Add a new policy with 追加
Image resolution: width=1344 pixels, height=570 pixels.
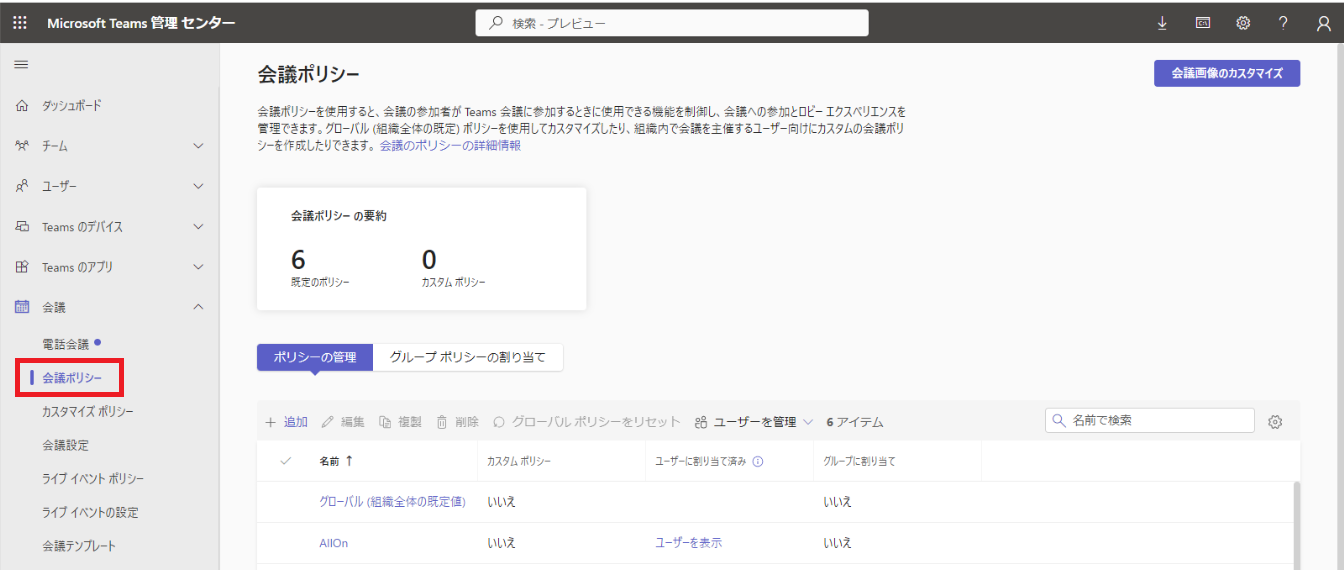(286, 422)
